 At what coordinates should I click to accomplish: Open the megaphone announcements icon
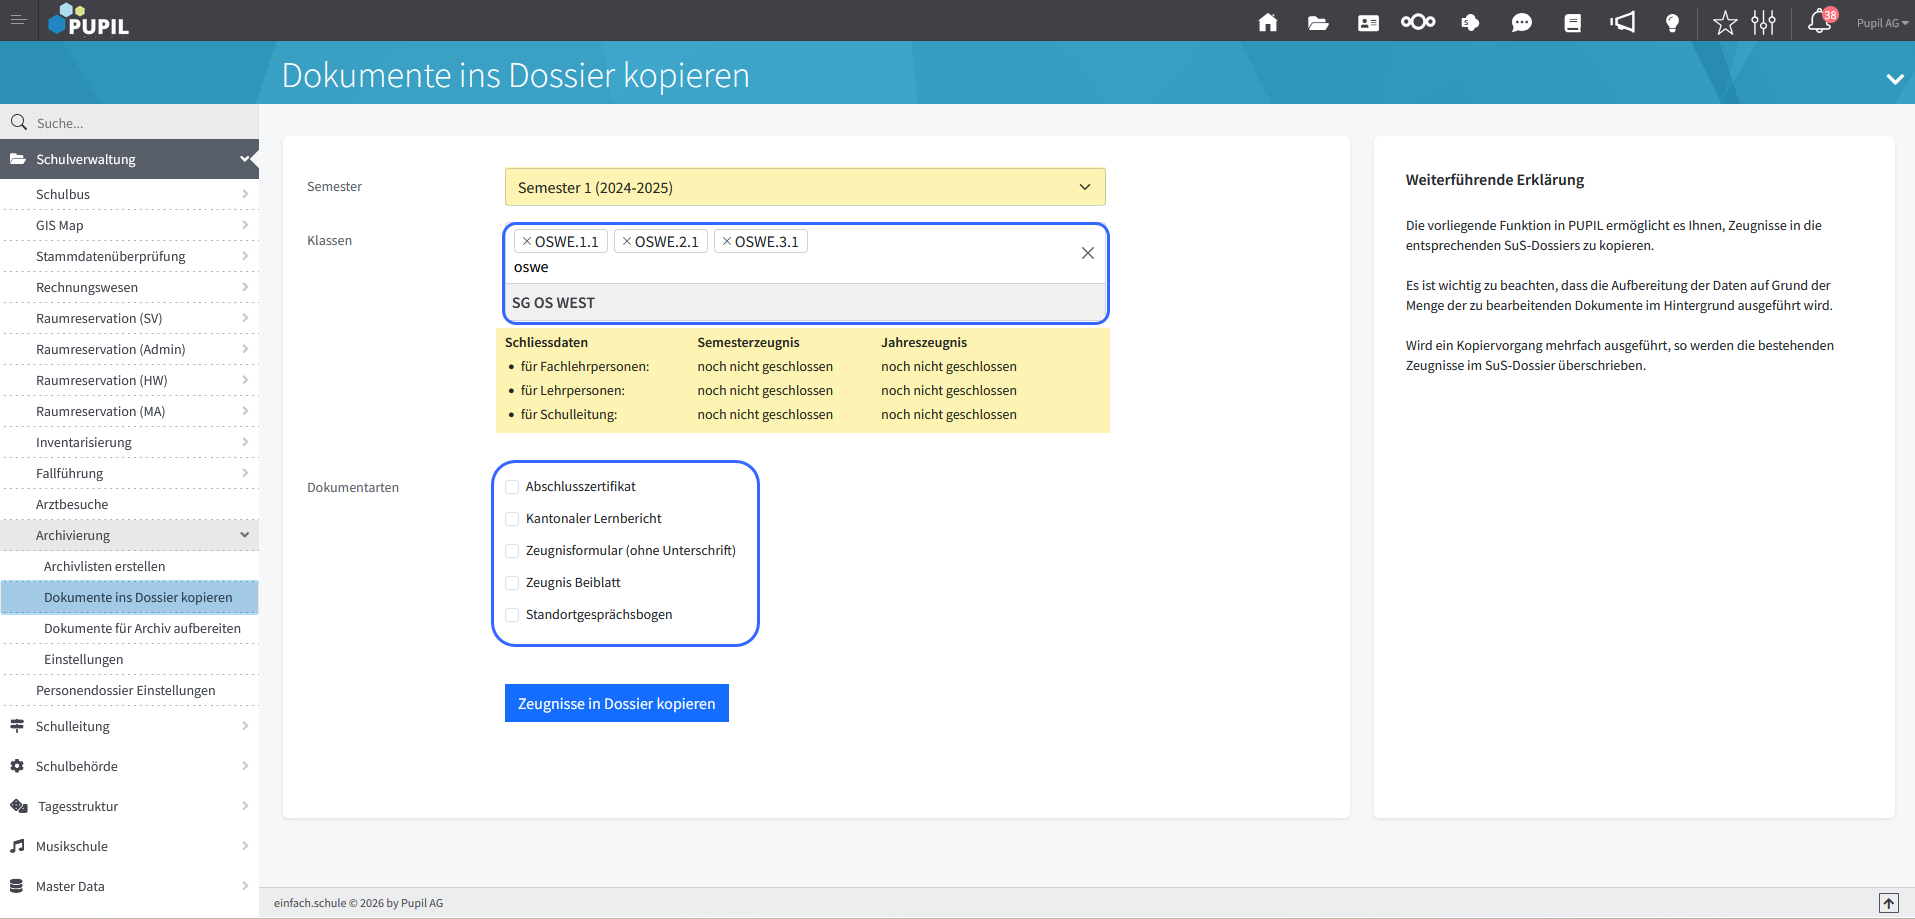pos(1622,22)
